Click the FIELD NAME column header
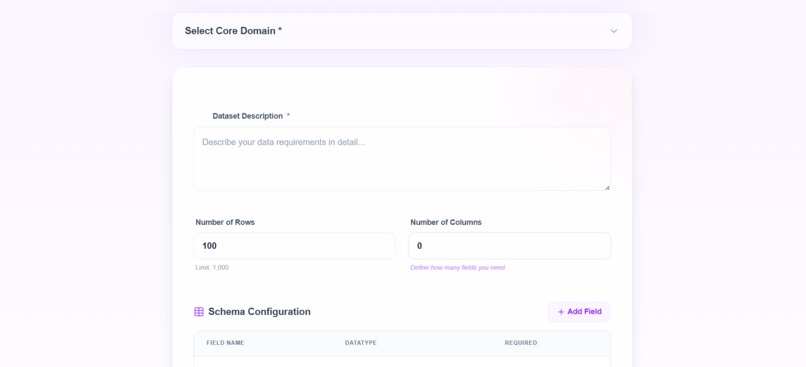This screenshot has height=367, width=806. (x=225, y=343)
